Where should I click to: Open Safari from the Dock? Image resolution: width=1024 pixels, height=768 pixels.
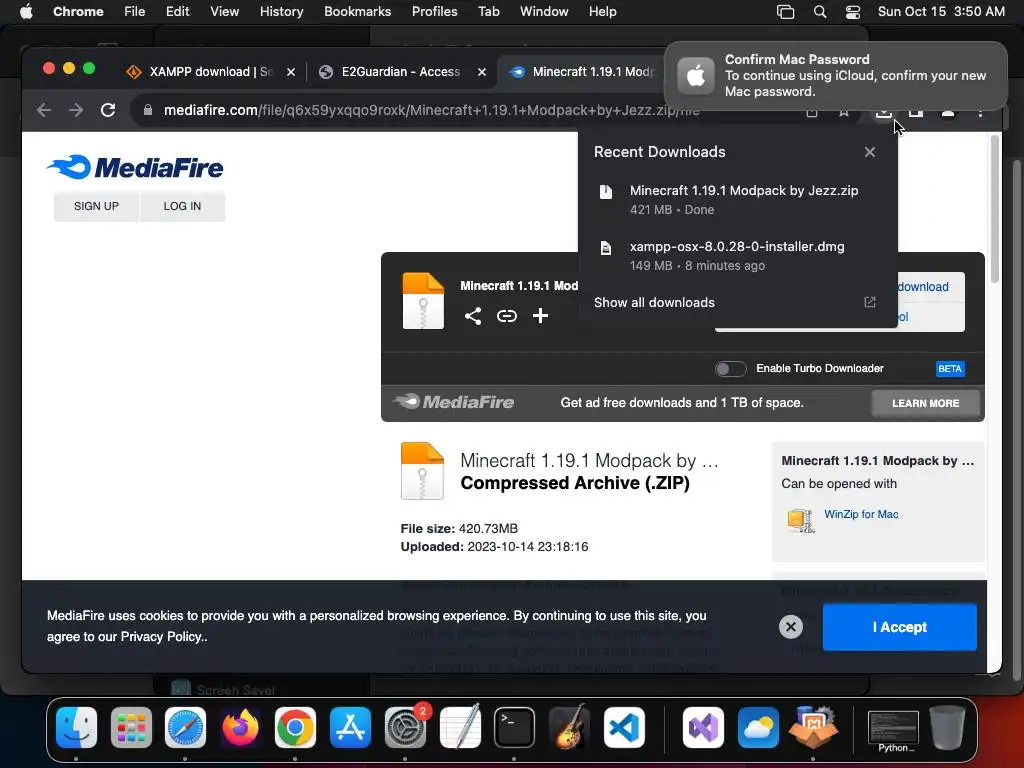[x=185, y=728]
